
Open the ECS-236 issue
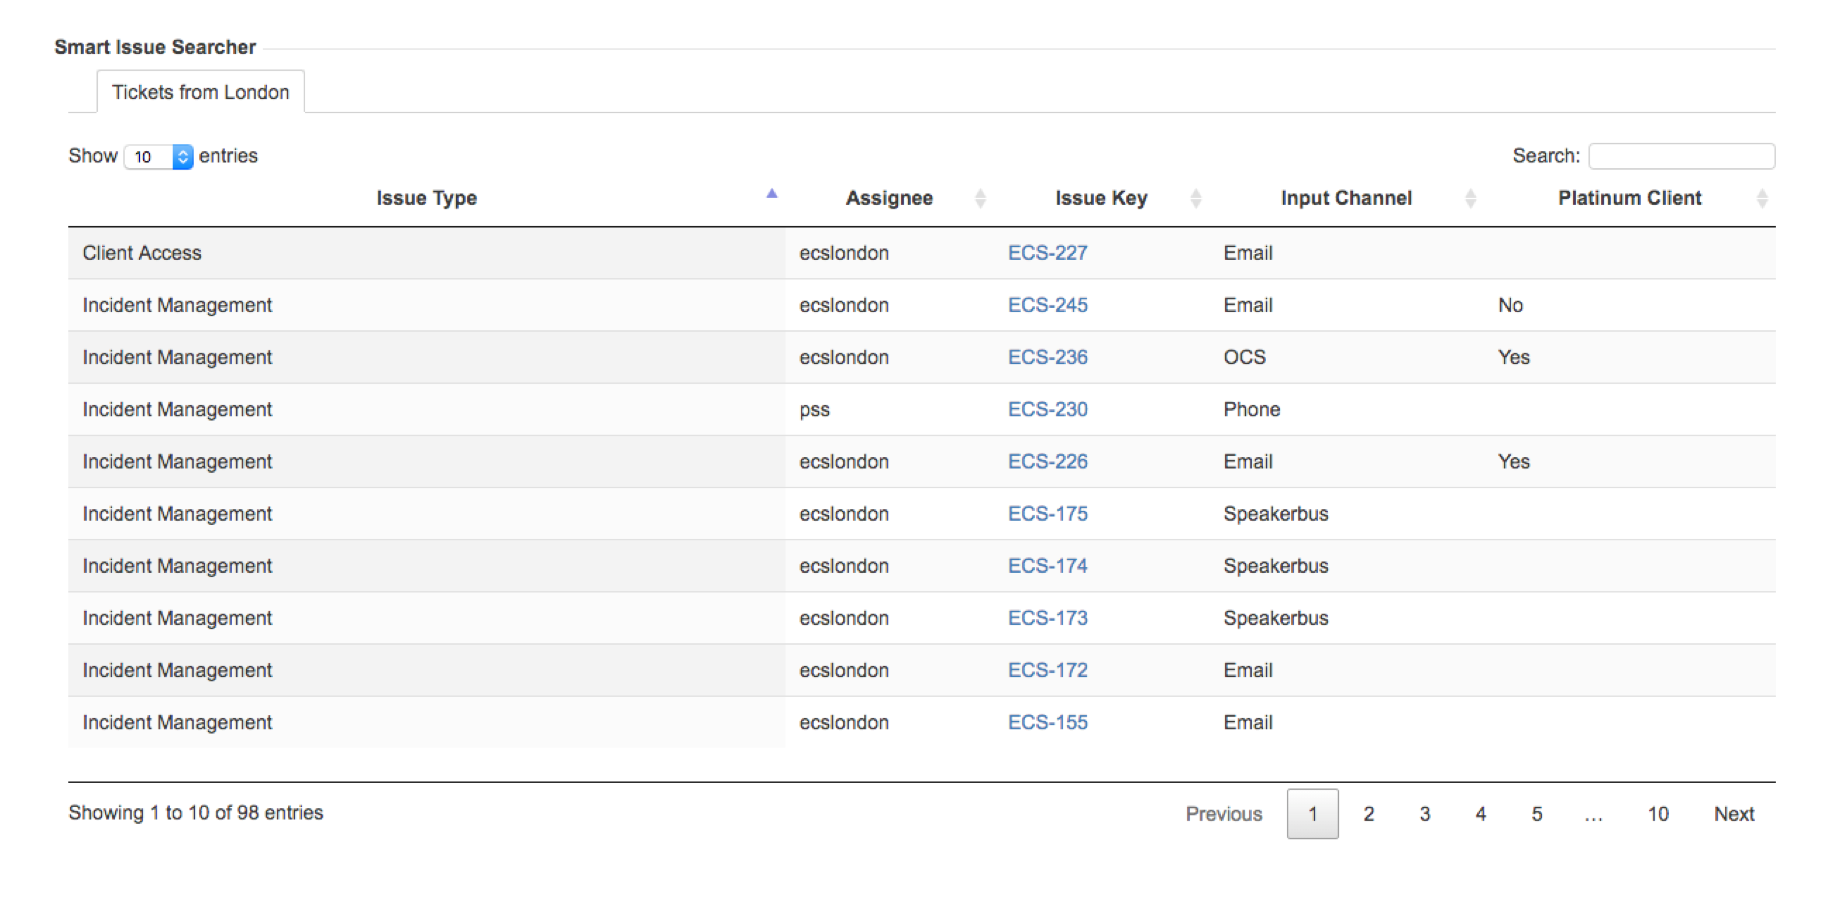coord(1047,357)
